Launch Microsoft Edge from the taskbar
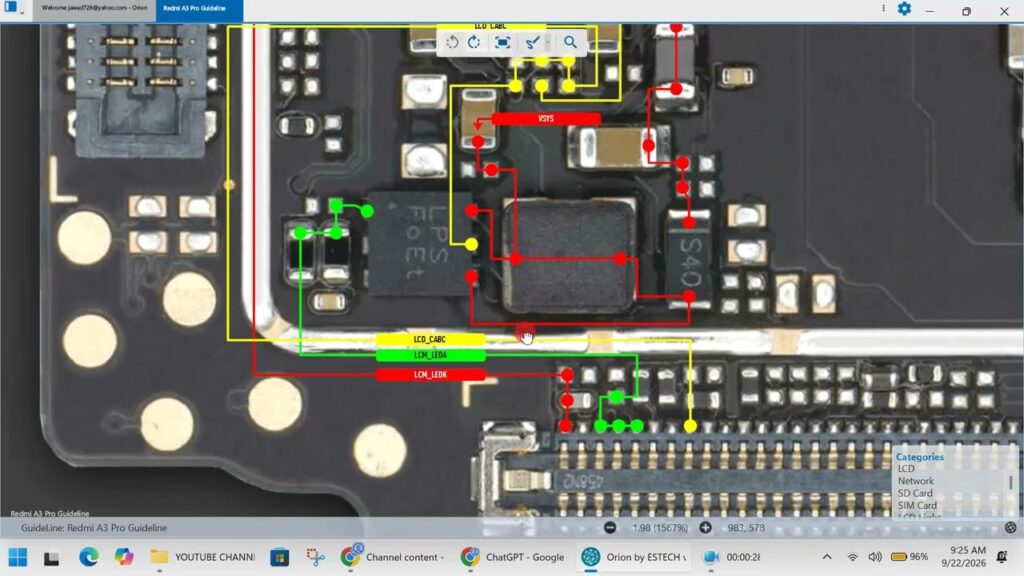The width and height of the screenshot is (1024, 576). (89, 557)
